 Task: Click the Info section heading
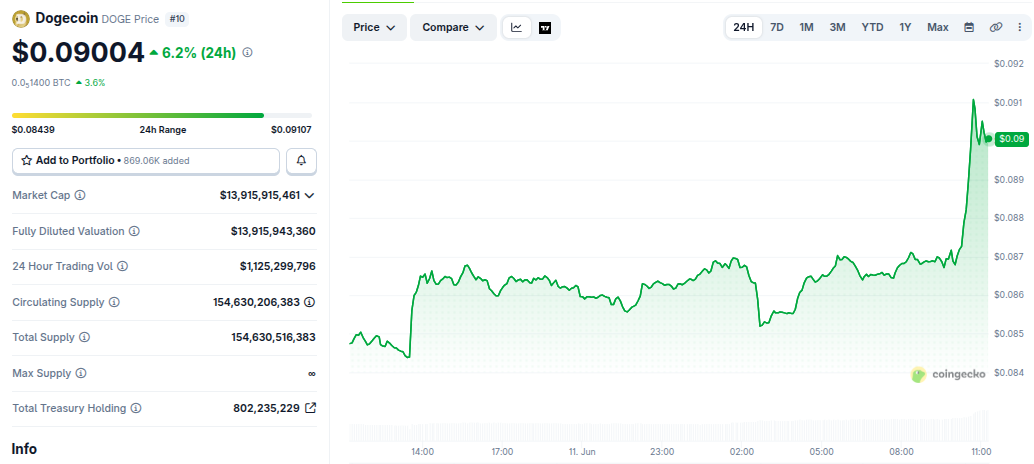[24, 449]
